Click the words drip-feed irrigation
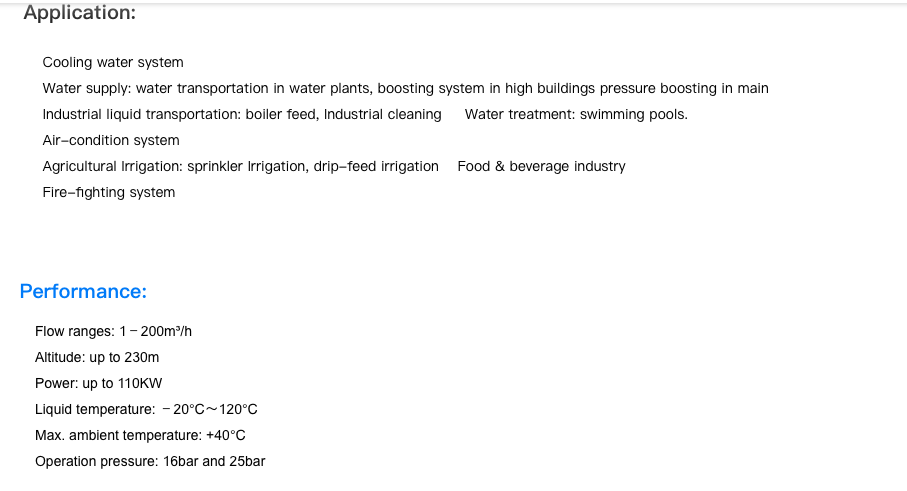Viewport: 907px width, 491px height. click(376, 167)
